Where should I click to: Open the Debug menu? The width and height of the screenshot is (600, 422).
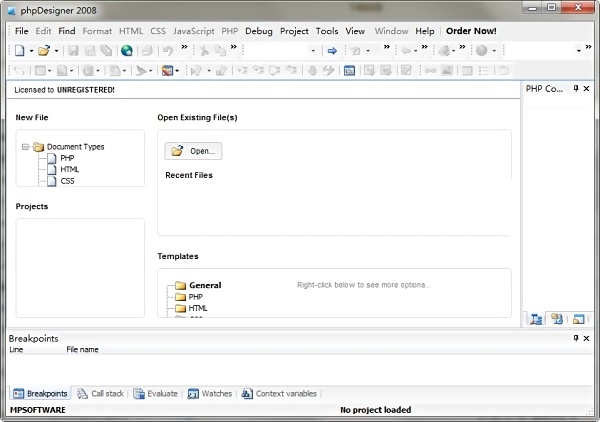pos(258,31)
